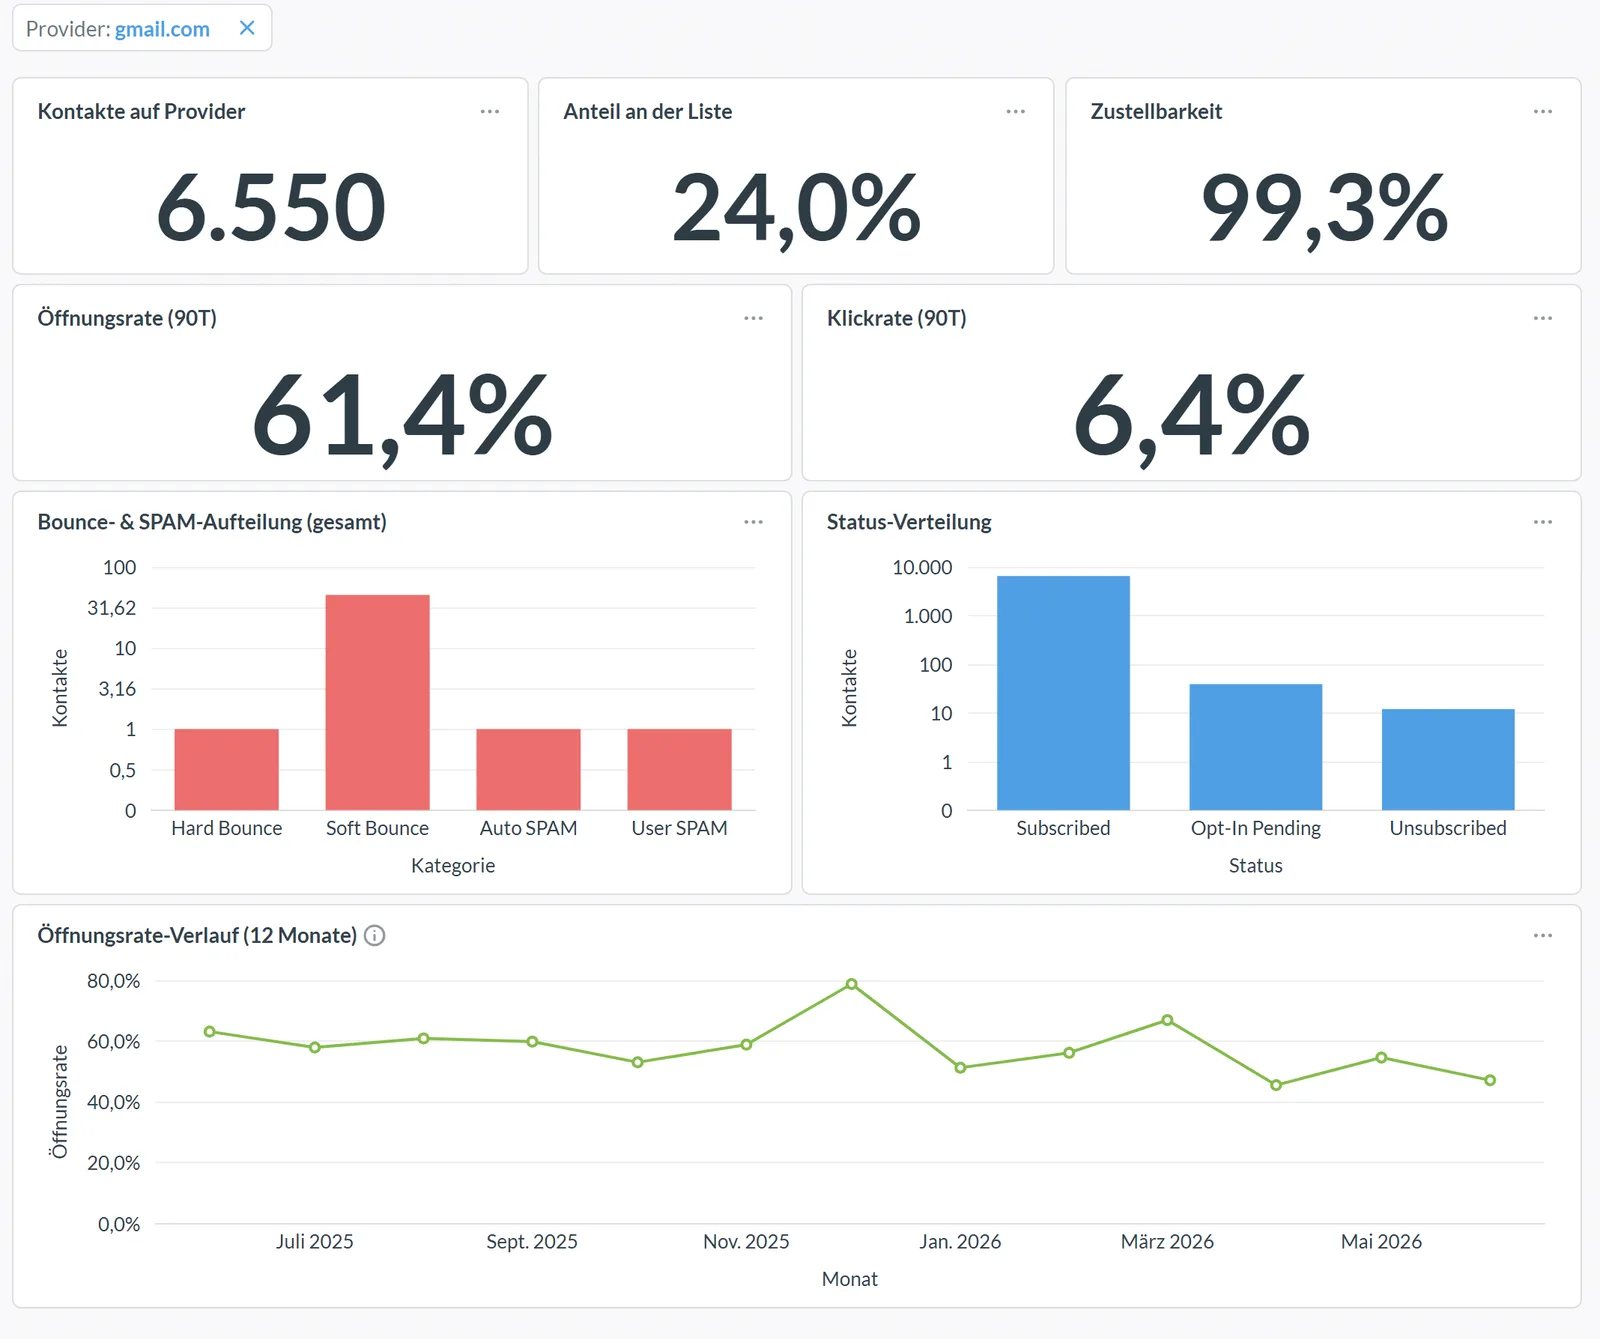The height and width of the screenshot is (1339, 1600).
Task: Click the last data point on the line
Action: pyautogui.click(x=1490, y=1080)
